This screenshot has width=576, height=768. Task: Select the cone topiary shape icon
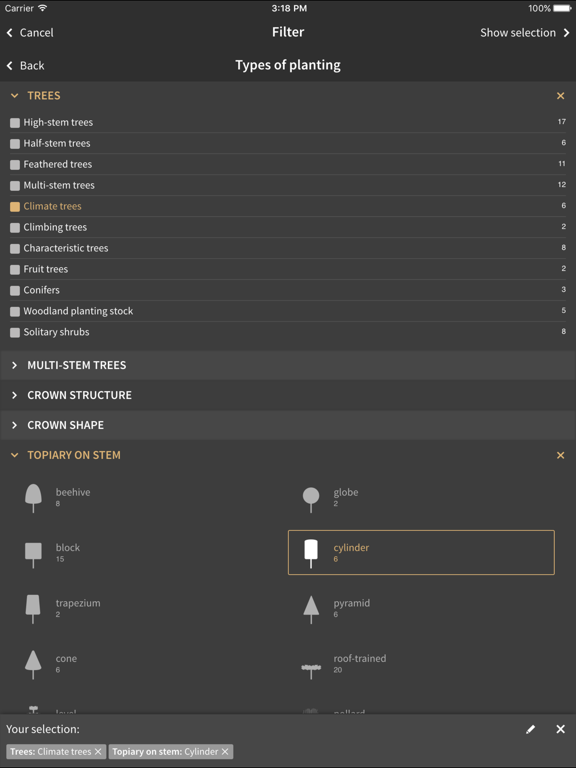coord(33,665)
